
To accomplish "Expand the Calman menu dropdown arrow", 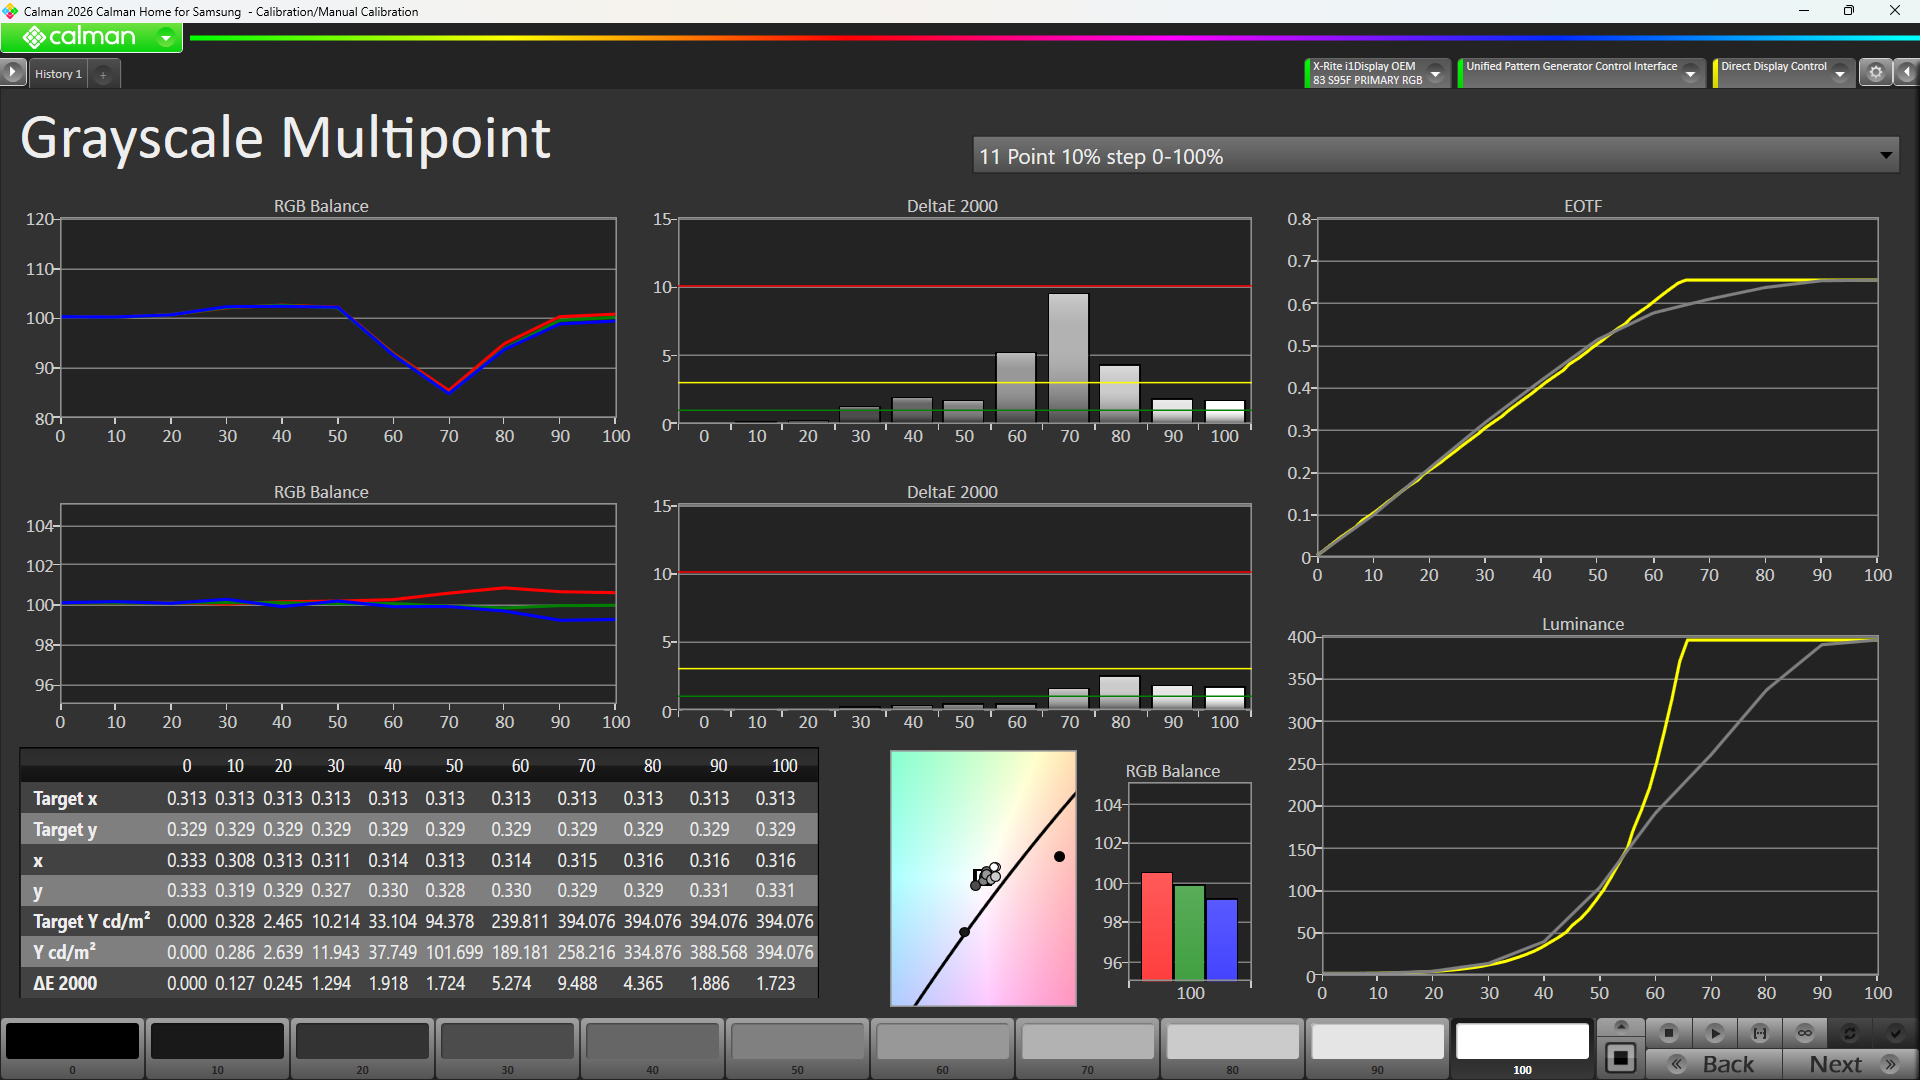I will [166, 38].
